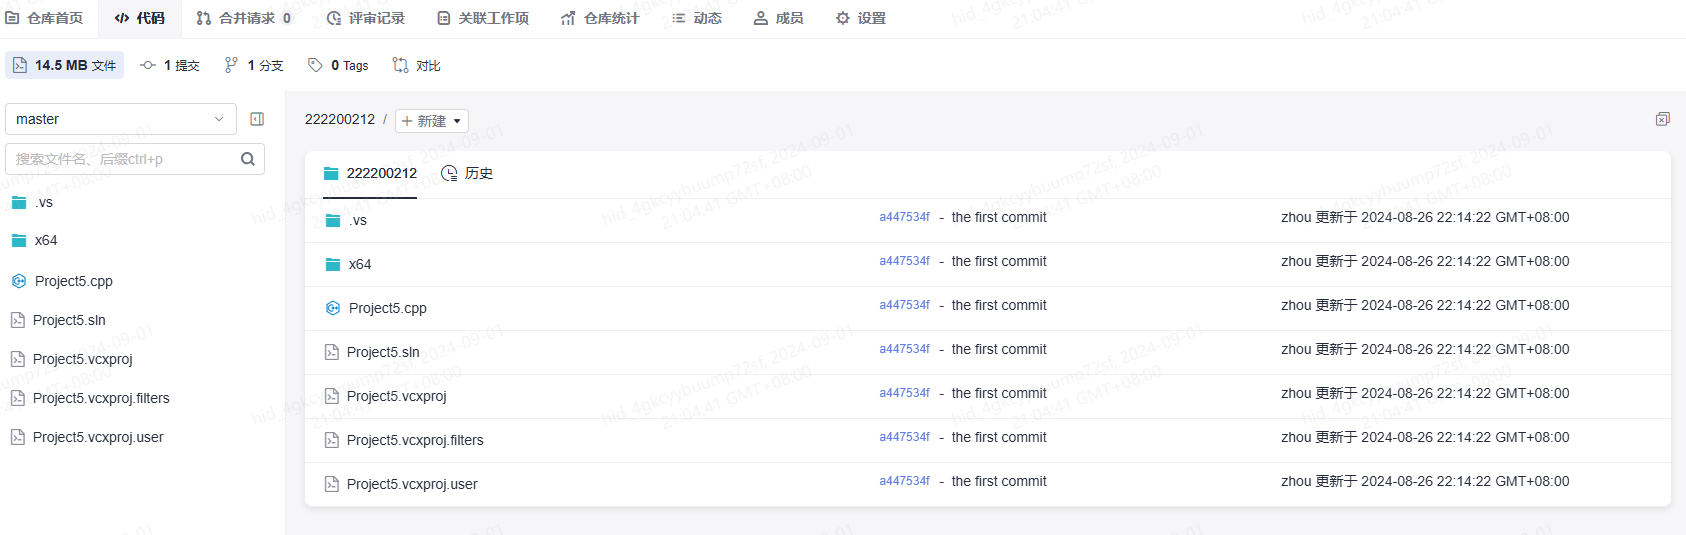The image size is (1686, 535).
Task: Click the C++ file icon of Project5.cpp in list
Action: point(333,308)
